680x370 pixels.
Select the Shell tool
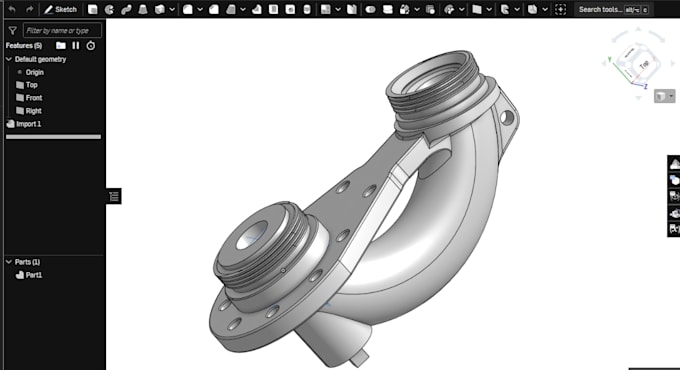point(274,9)
